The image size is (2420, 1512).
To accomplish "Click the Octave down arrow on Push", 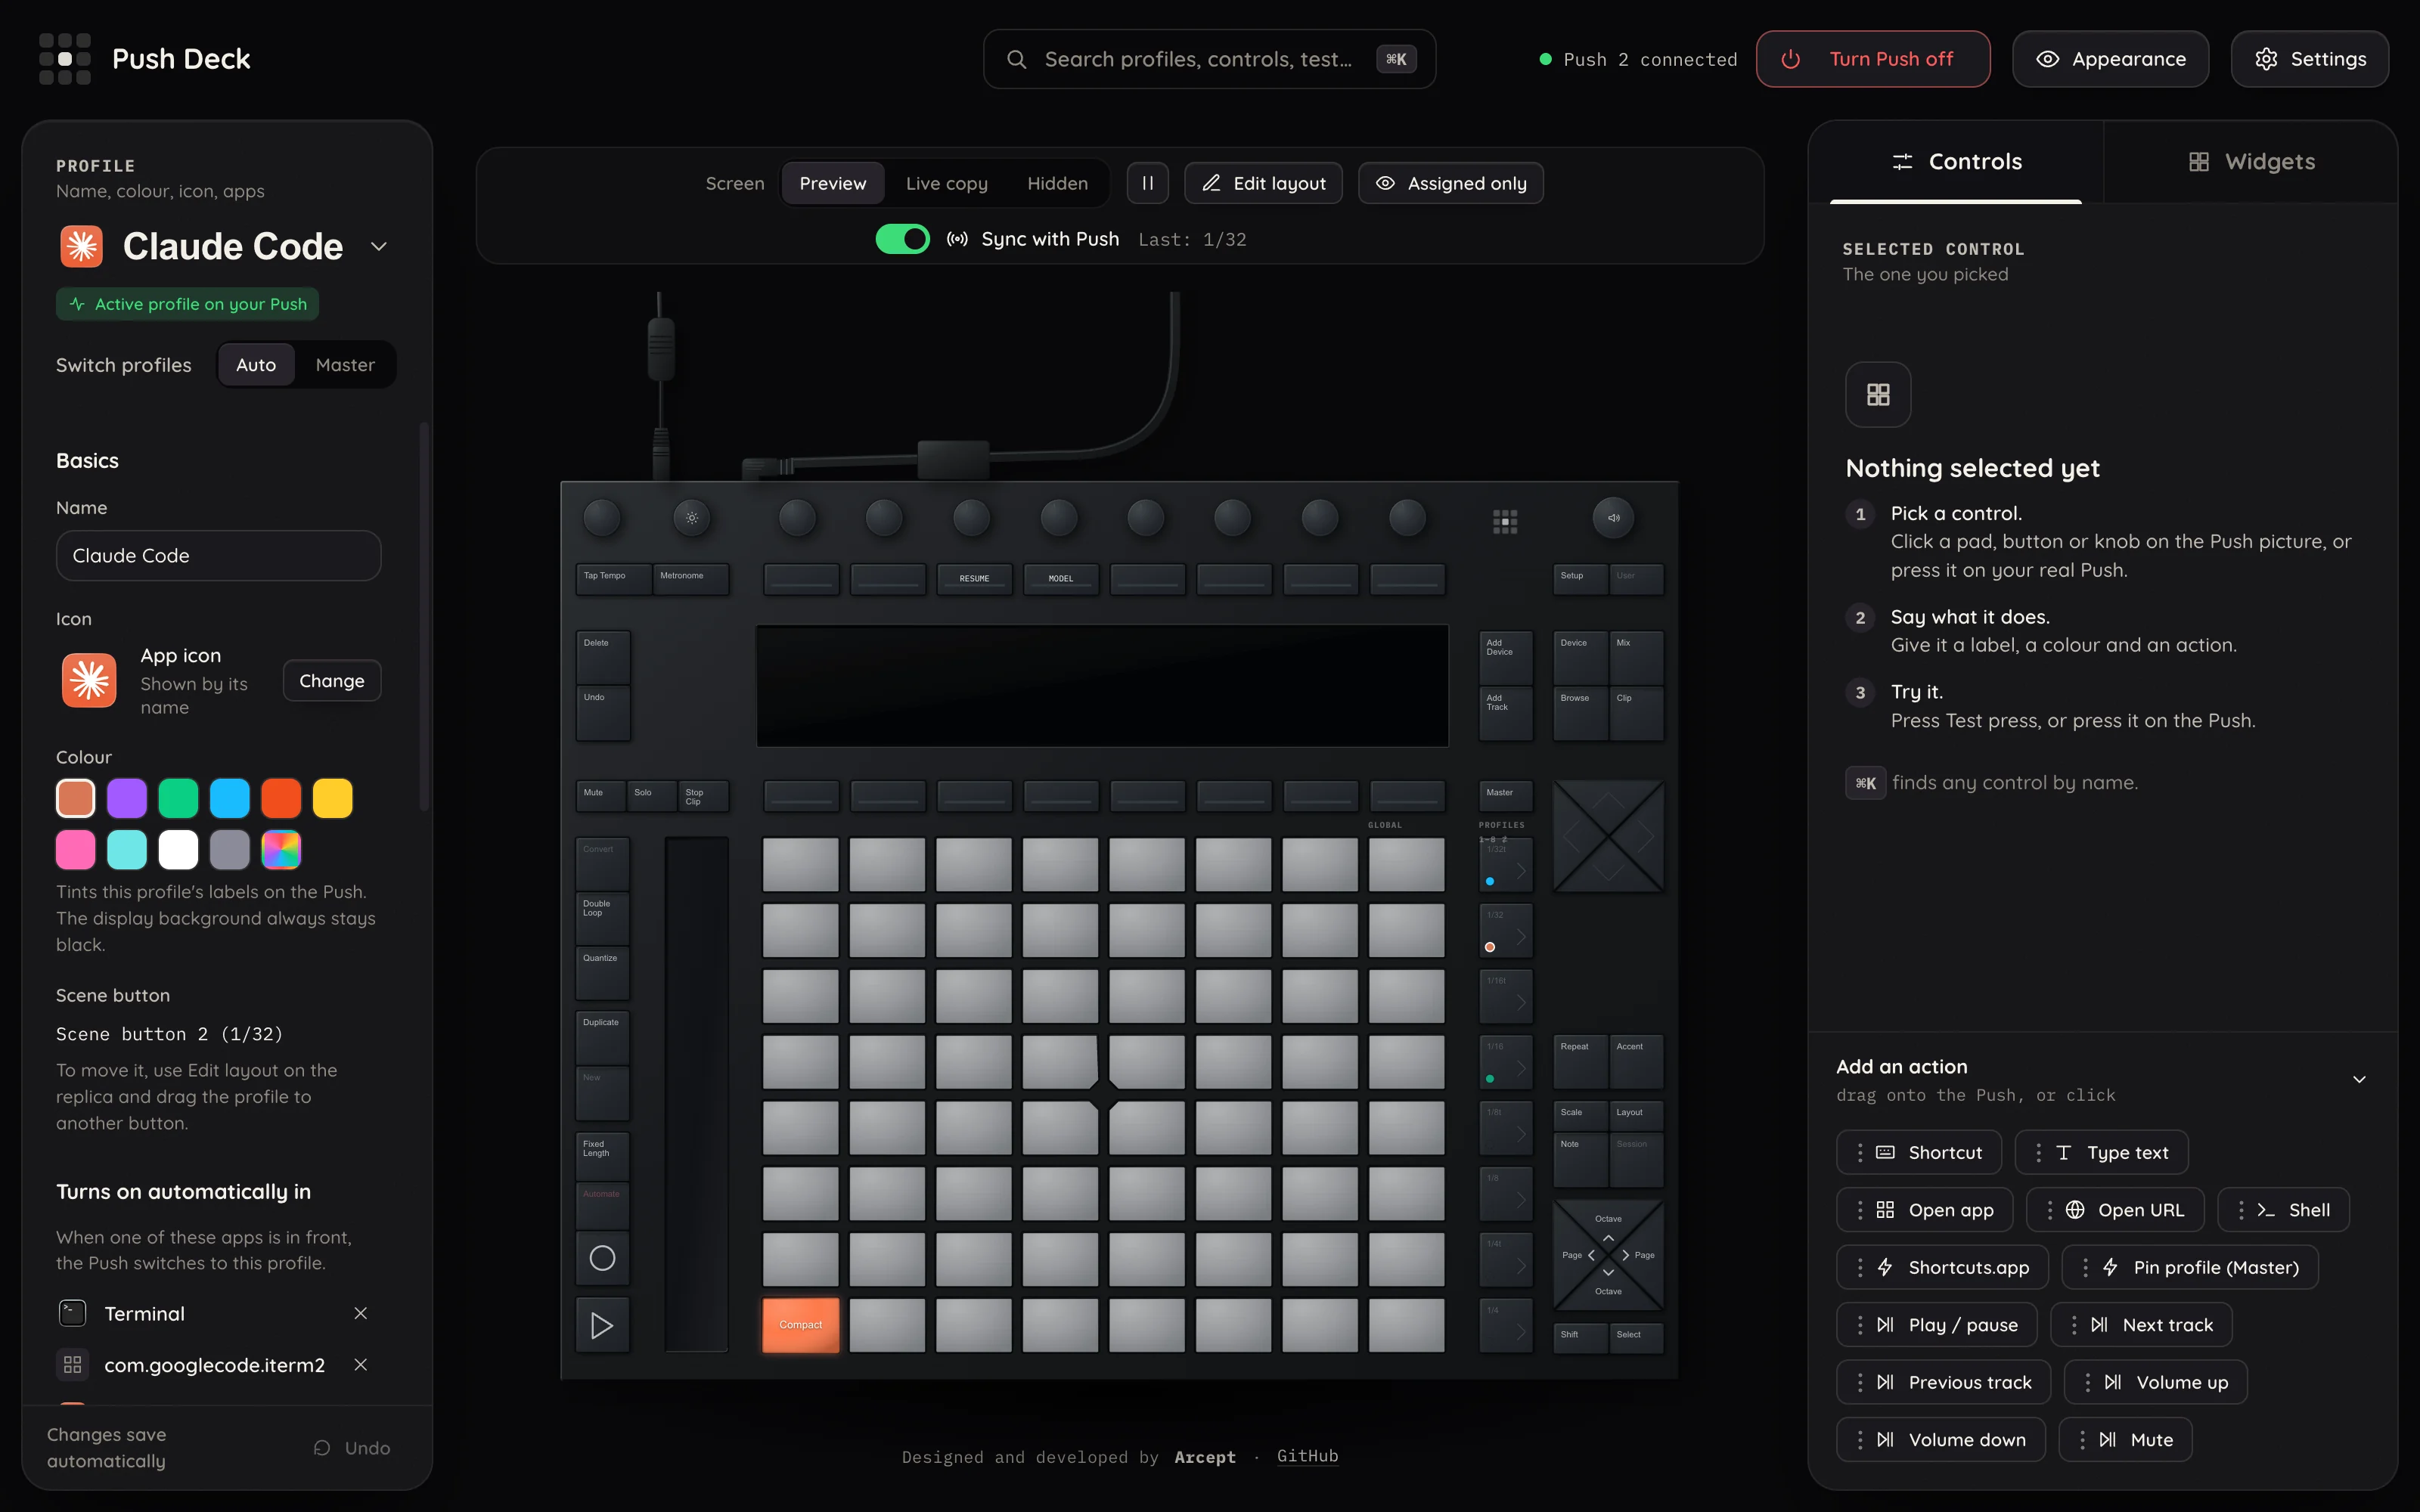I will (x=1608, y=1272).
